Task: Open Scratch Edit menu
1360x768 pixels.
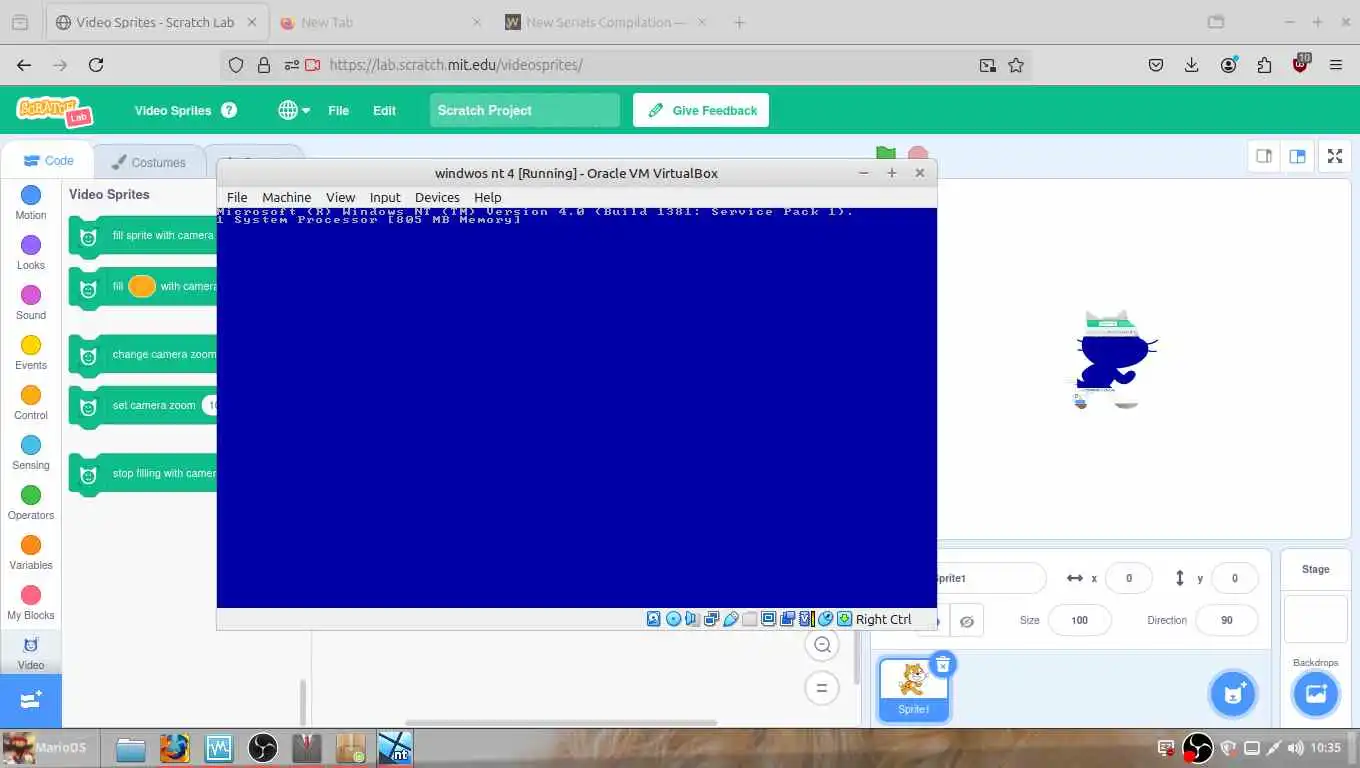Action: click(x=385, y=110)
